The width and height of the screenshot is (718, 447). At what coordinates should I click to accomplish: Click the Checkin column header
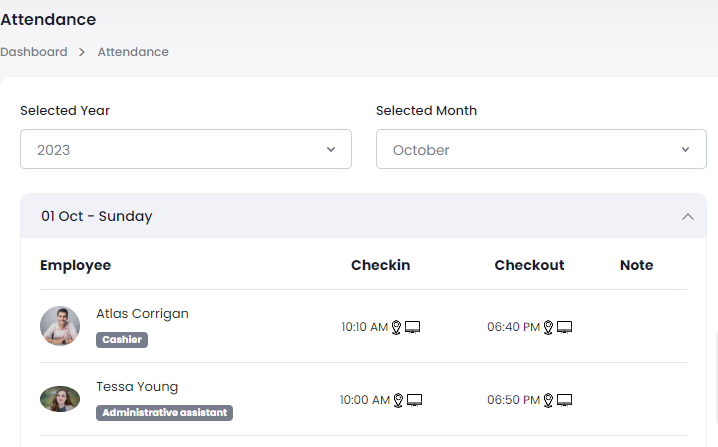coord(380,265)
